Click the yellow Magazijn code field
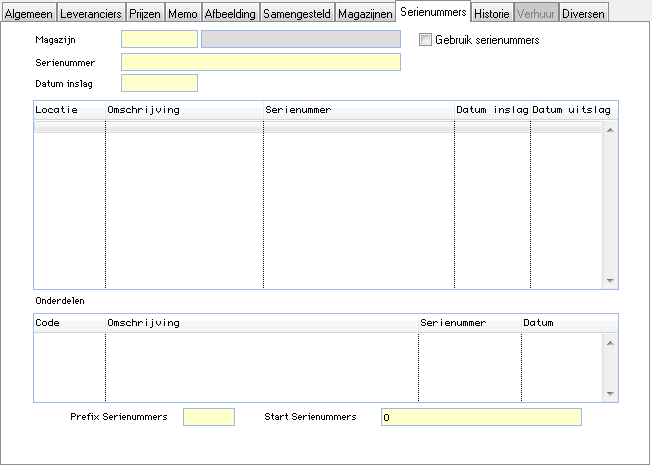The width and height of the screenshot is (652, 466). pos(159,40)
